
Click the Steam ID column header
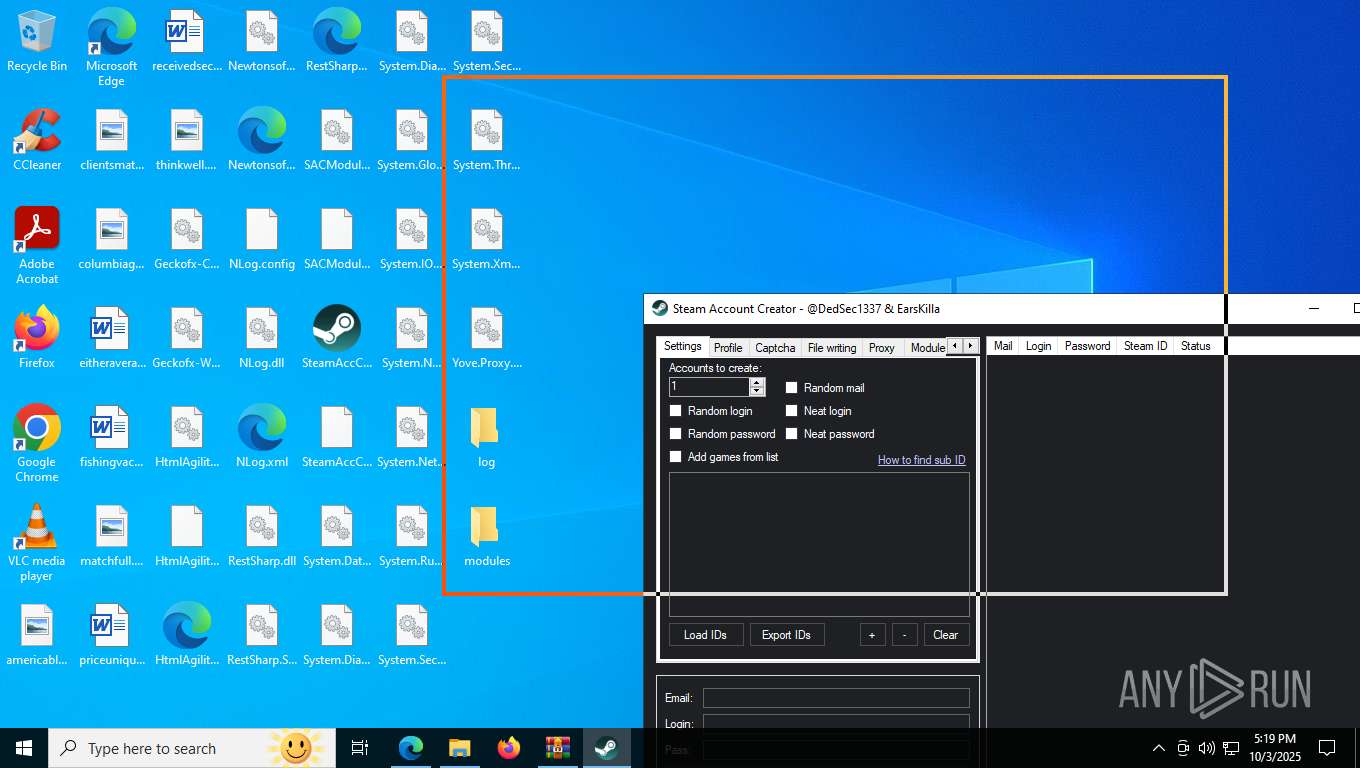pyautogui.click(x=1146, y=346)
